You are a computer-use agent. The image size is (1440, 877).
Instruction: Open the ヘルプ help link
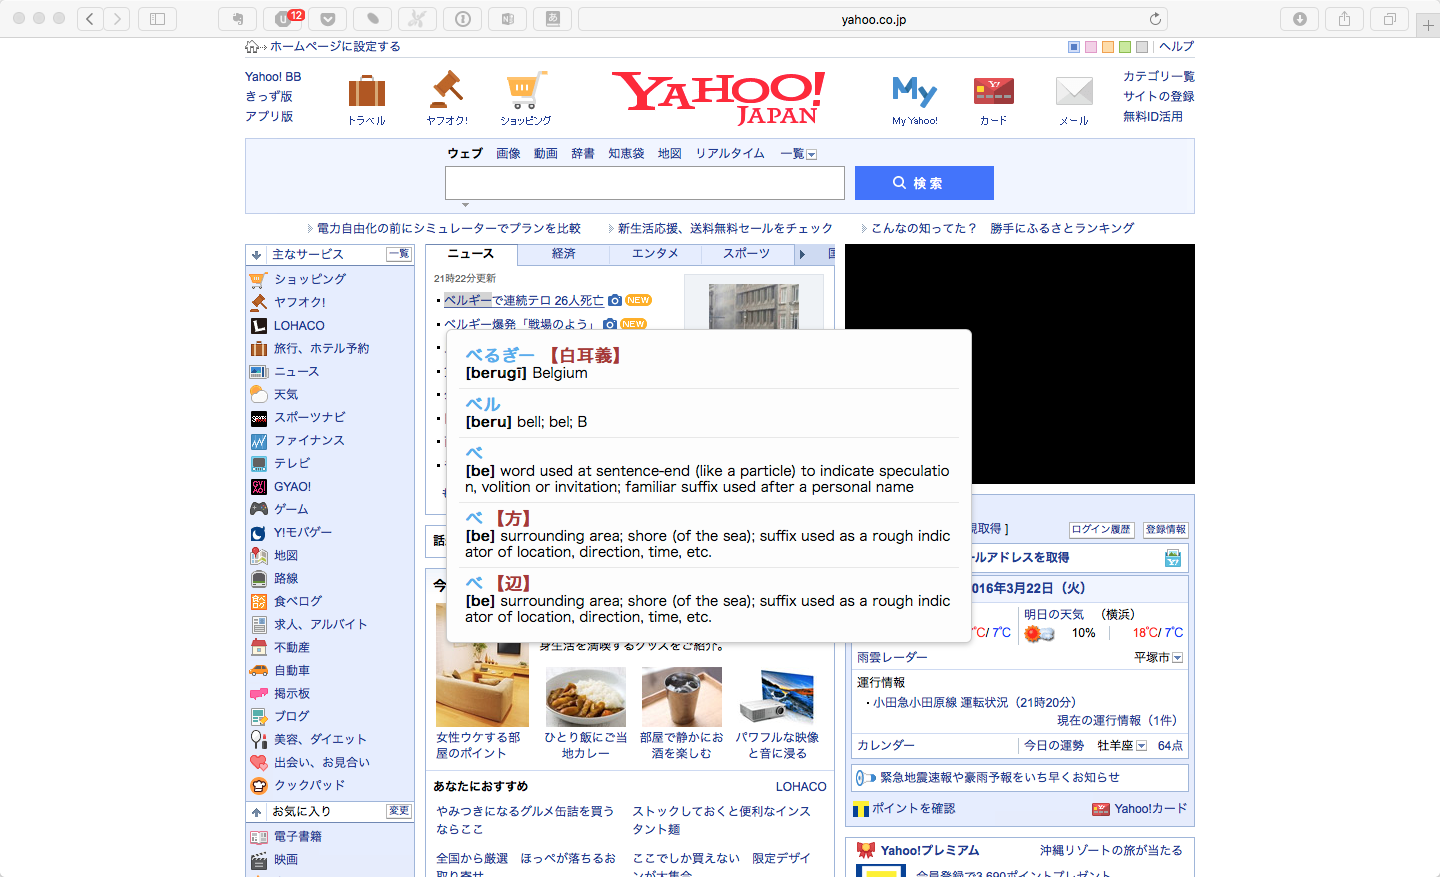[x=1176, y=47]
